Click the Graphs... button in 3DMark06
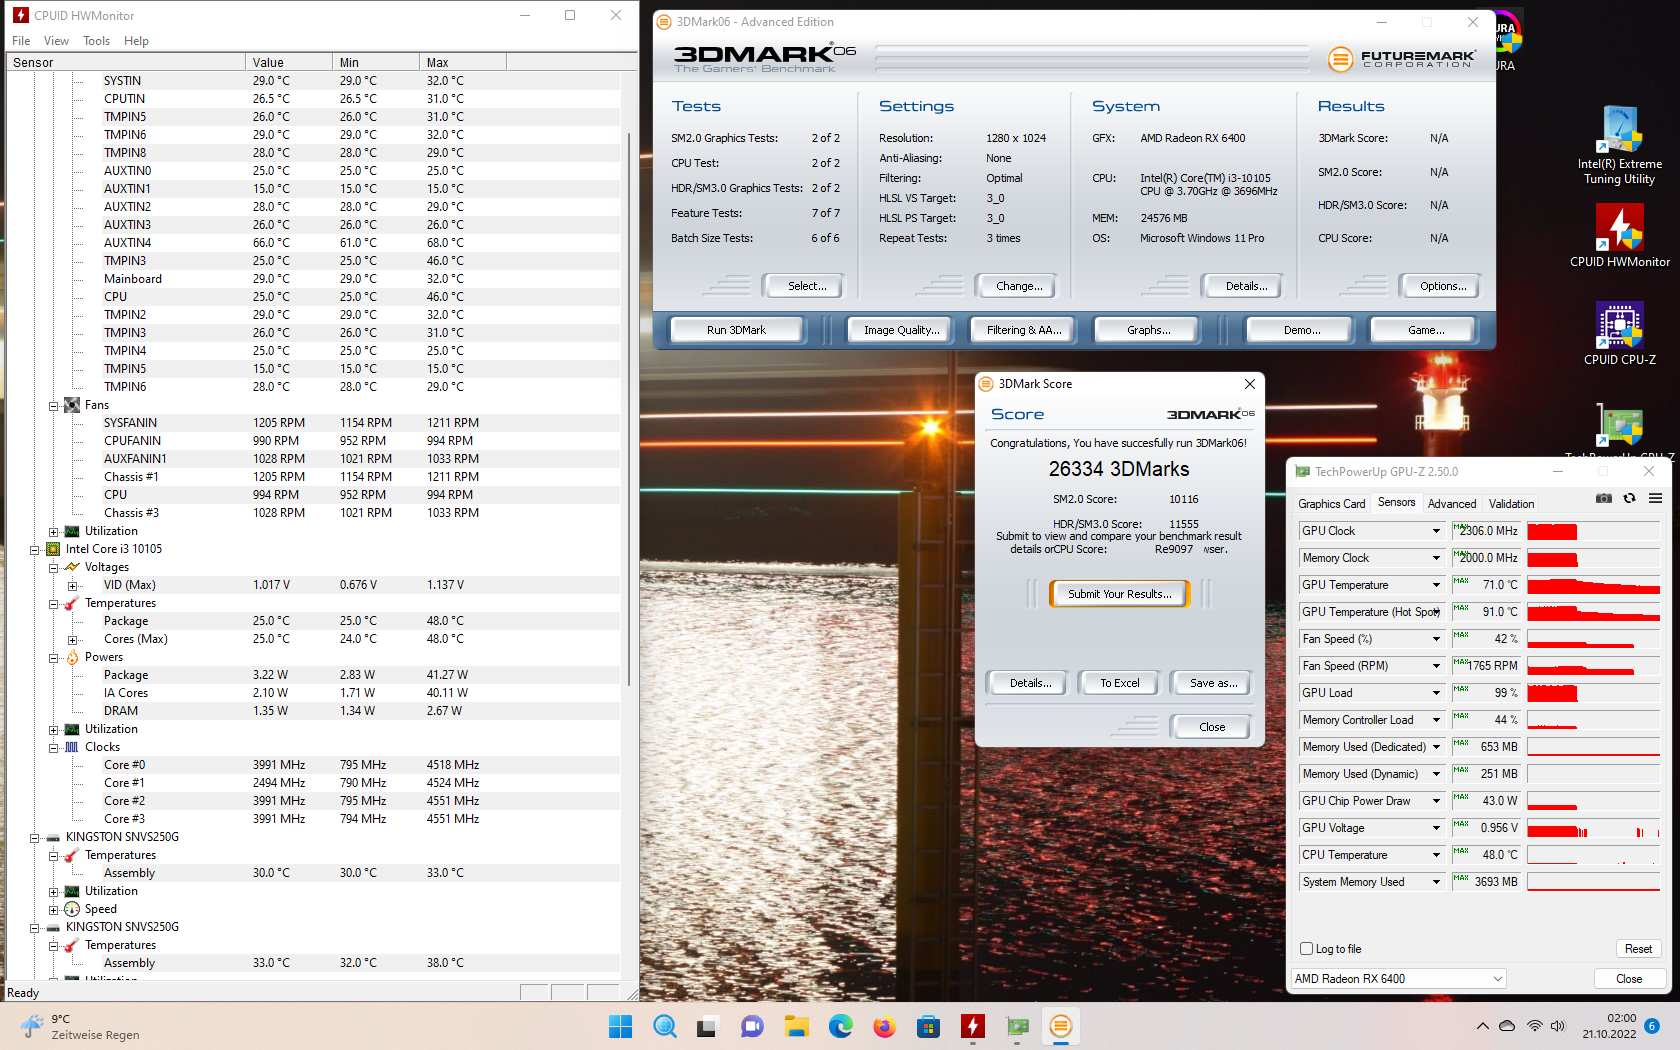The width and height of the screenshot is (1680, 1050). 1148,330
